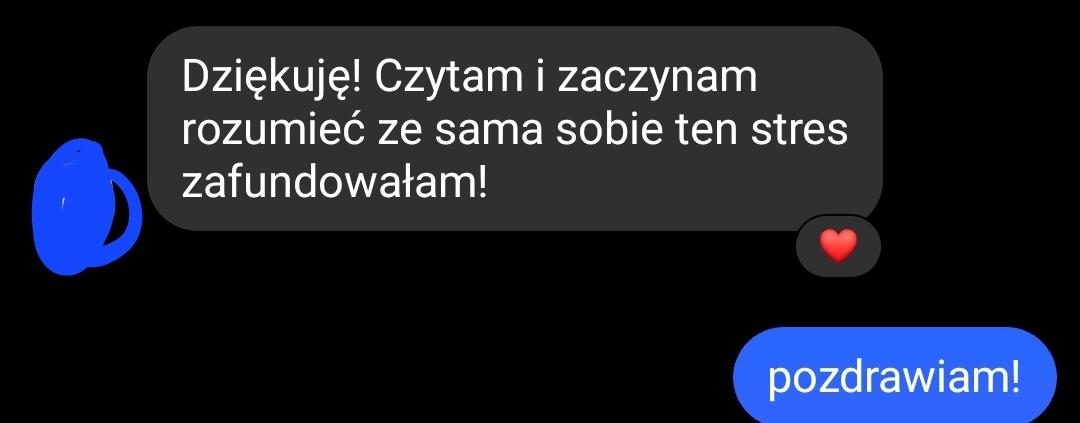
Task: Click the word 'Czytam' in the message
Action: [x=449, y=80]
